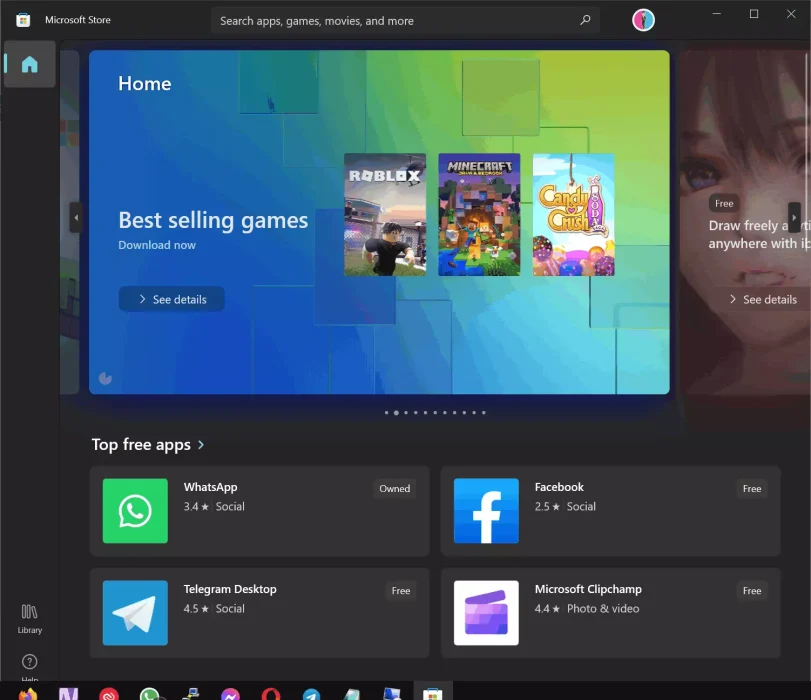Click the 4.4 star Photo & video rating

click(x=587, y=608)
